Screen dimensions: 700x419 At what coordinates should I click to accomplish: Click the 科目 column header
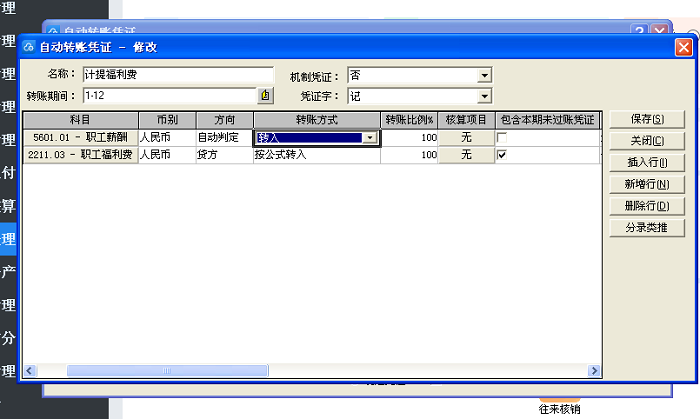click(x=81, y=120)
